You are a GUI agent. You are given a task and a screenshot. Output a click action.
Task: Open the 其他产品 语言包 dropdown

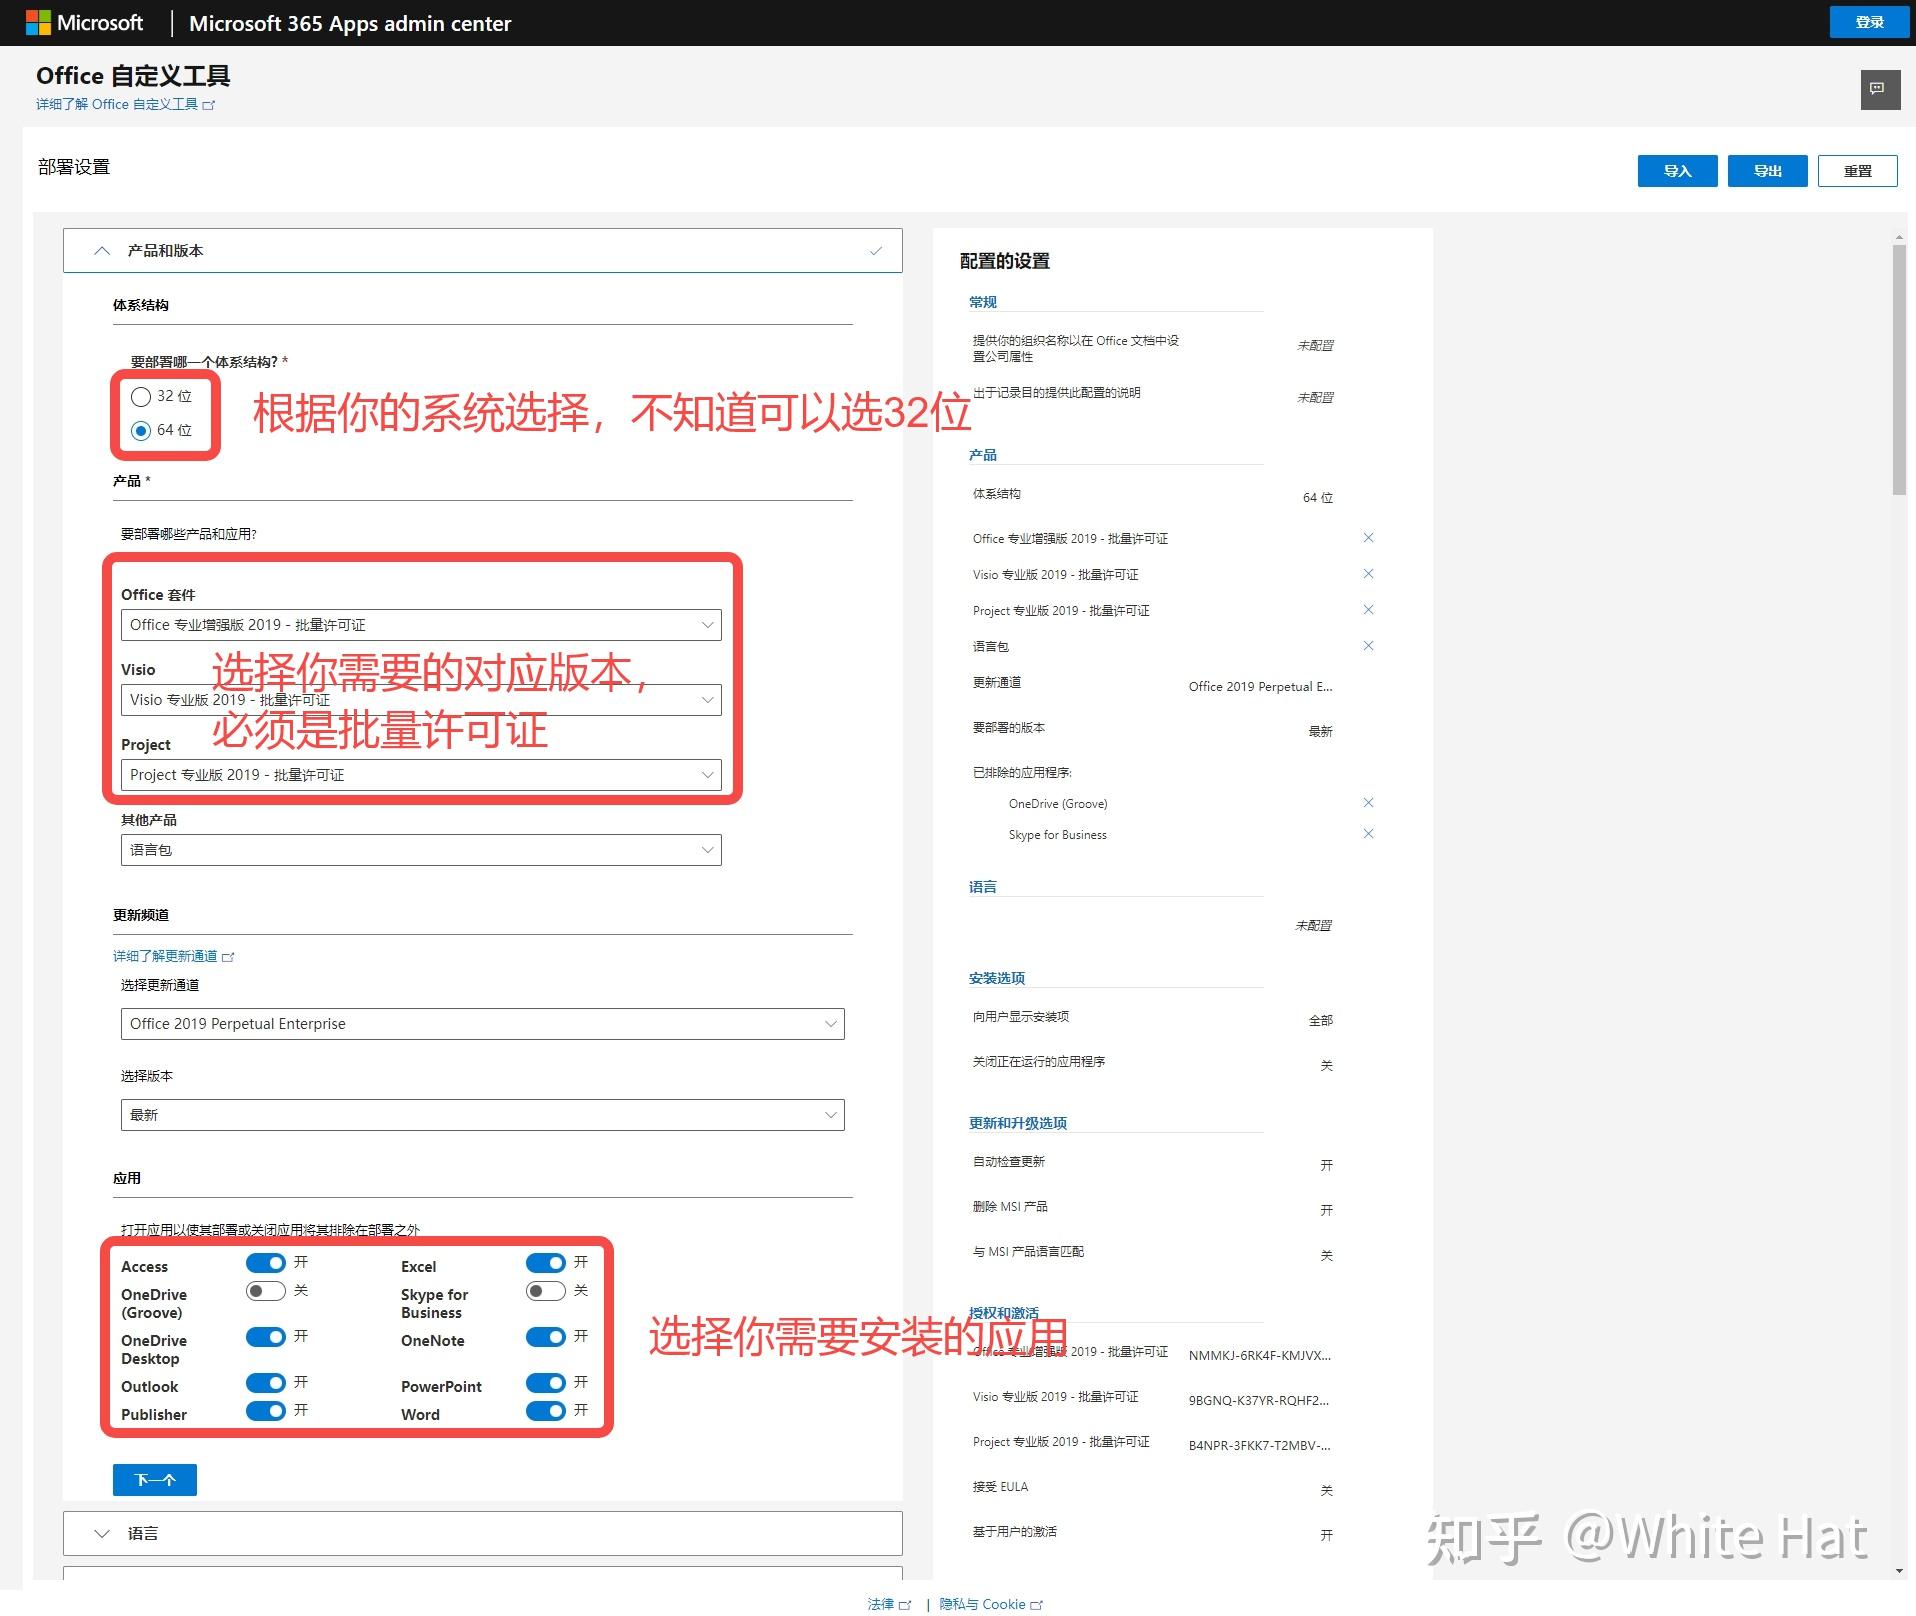coord(421,850)
